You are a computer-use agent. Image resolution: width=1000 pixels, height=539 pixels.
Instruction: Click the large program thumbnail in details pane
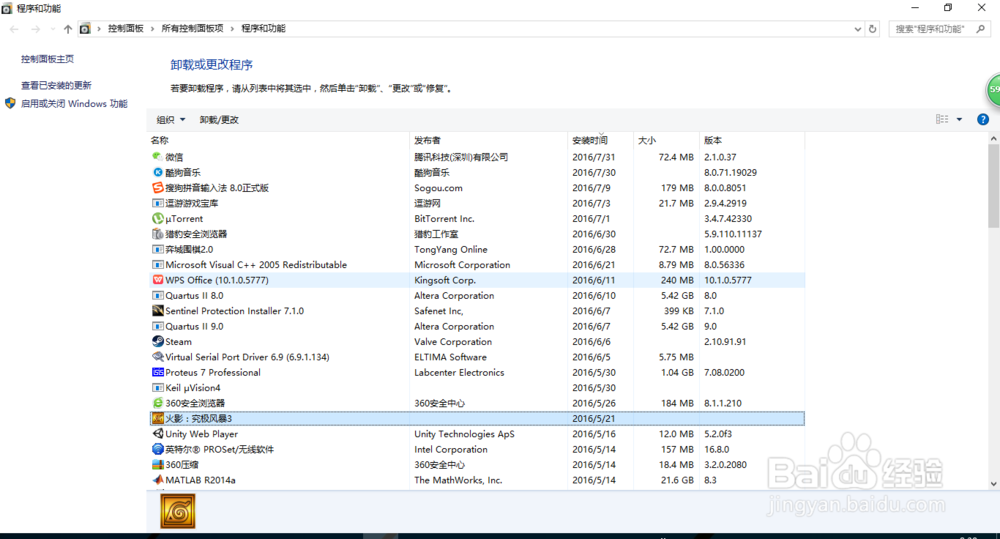click(178, 511)
